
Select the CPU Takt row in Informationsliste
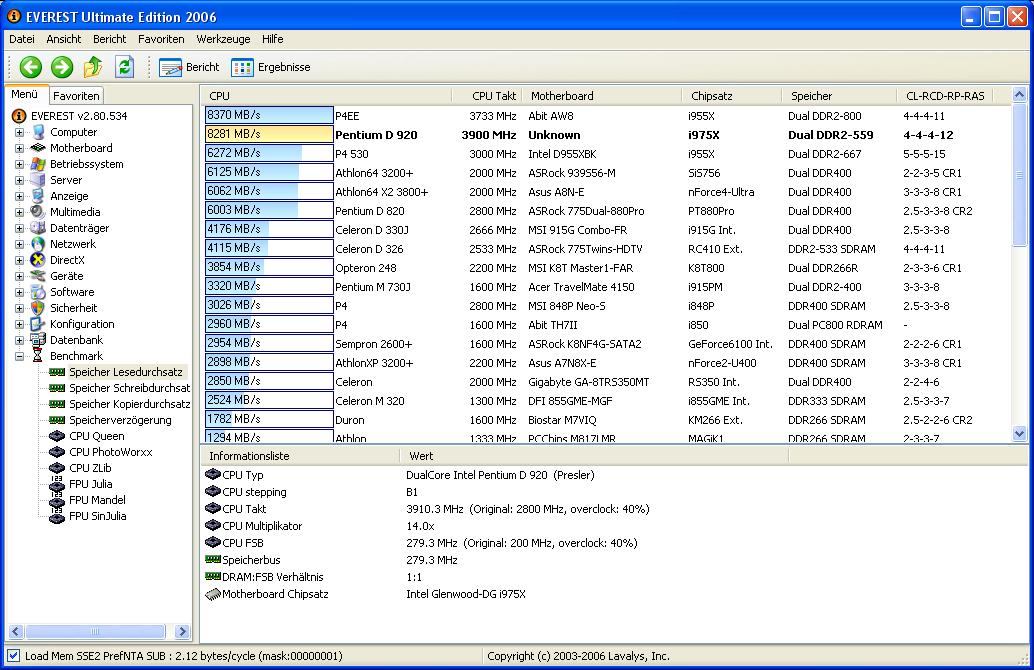pos(613,509)
